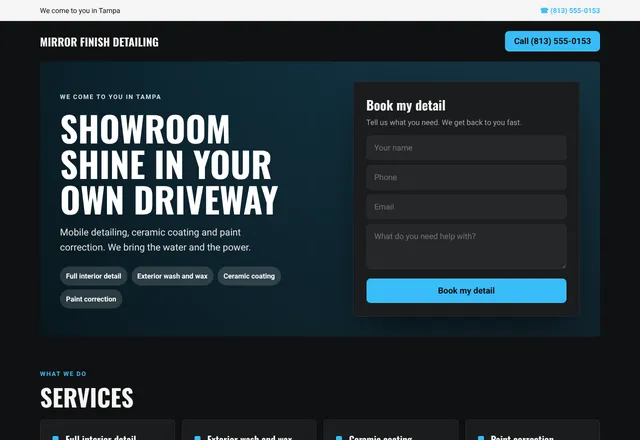Image resolution: width=640 pixels, height=440 pixels.
Task: Focus the Email input field
Action: pyautogui.click(x=466, y=207)
